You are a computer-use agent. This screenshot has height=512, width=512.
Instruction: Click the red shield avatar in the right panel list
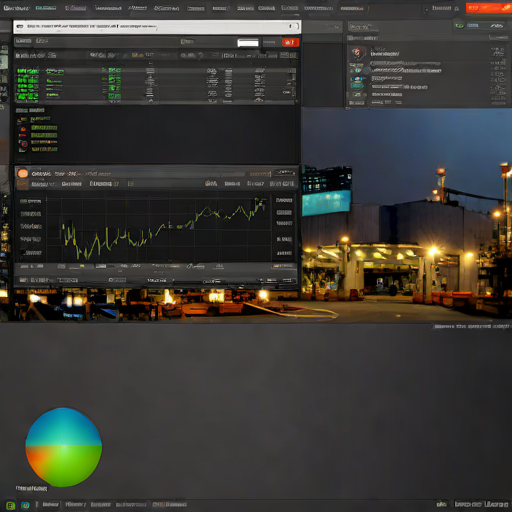click(x=357, y=53)
